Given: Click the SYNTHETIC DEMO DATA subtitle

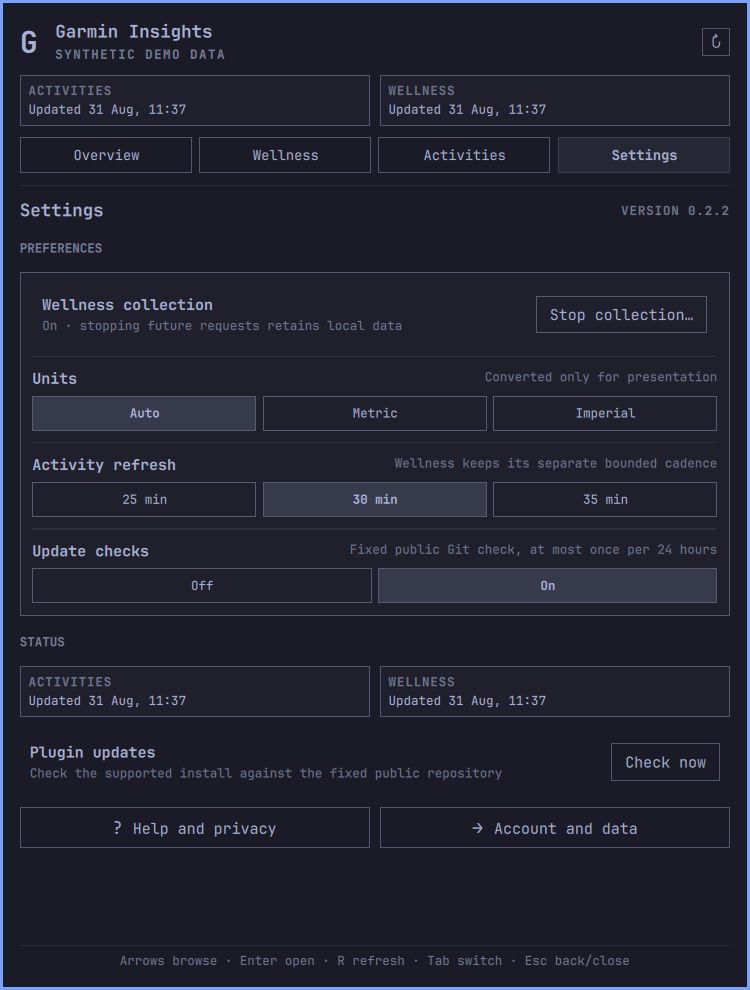Looking at the screenshot, I should tap(140, 55).
